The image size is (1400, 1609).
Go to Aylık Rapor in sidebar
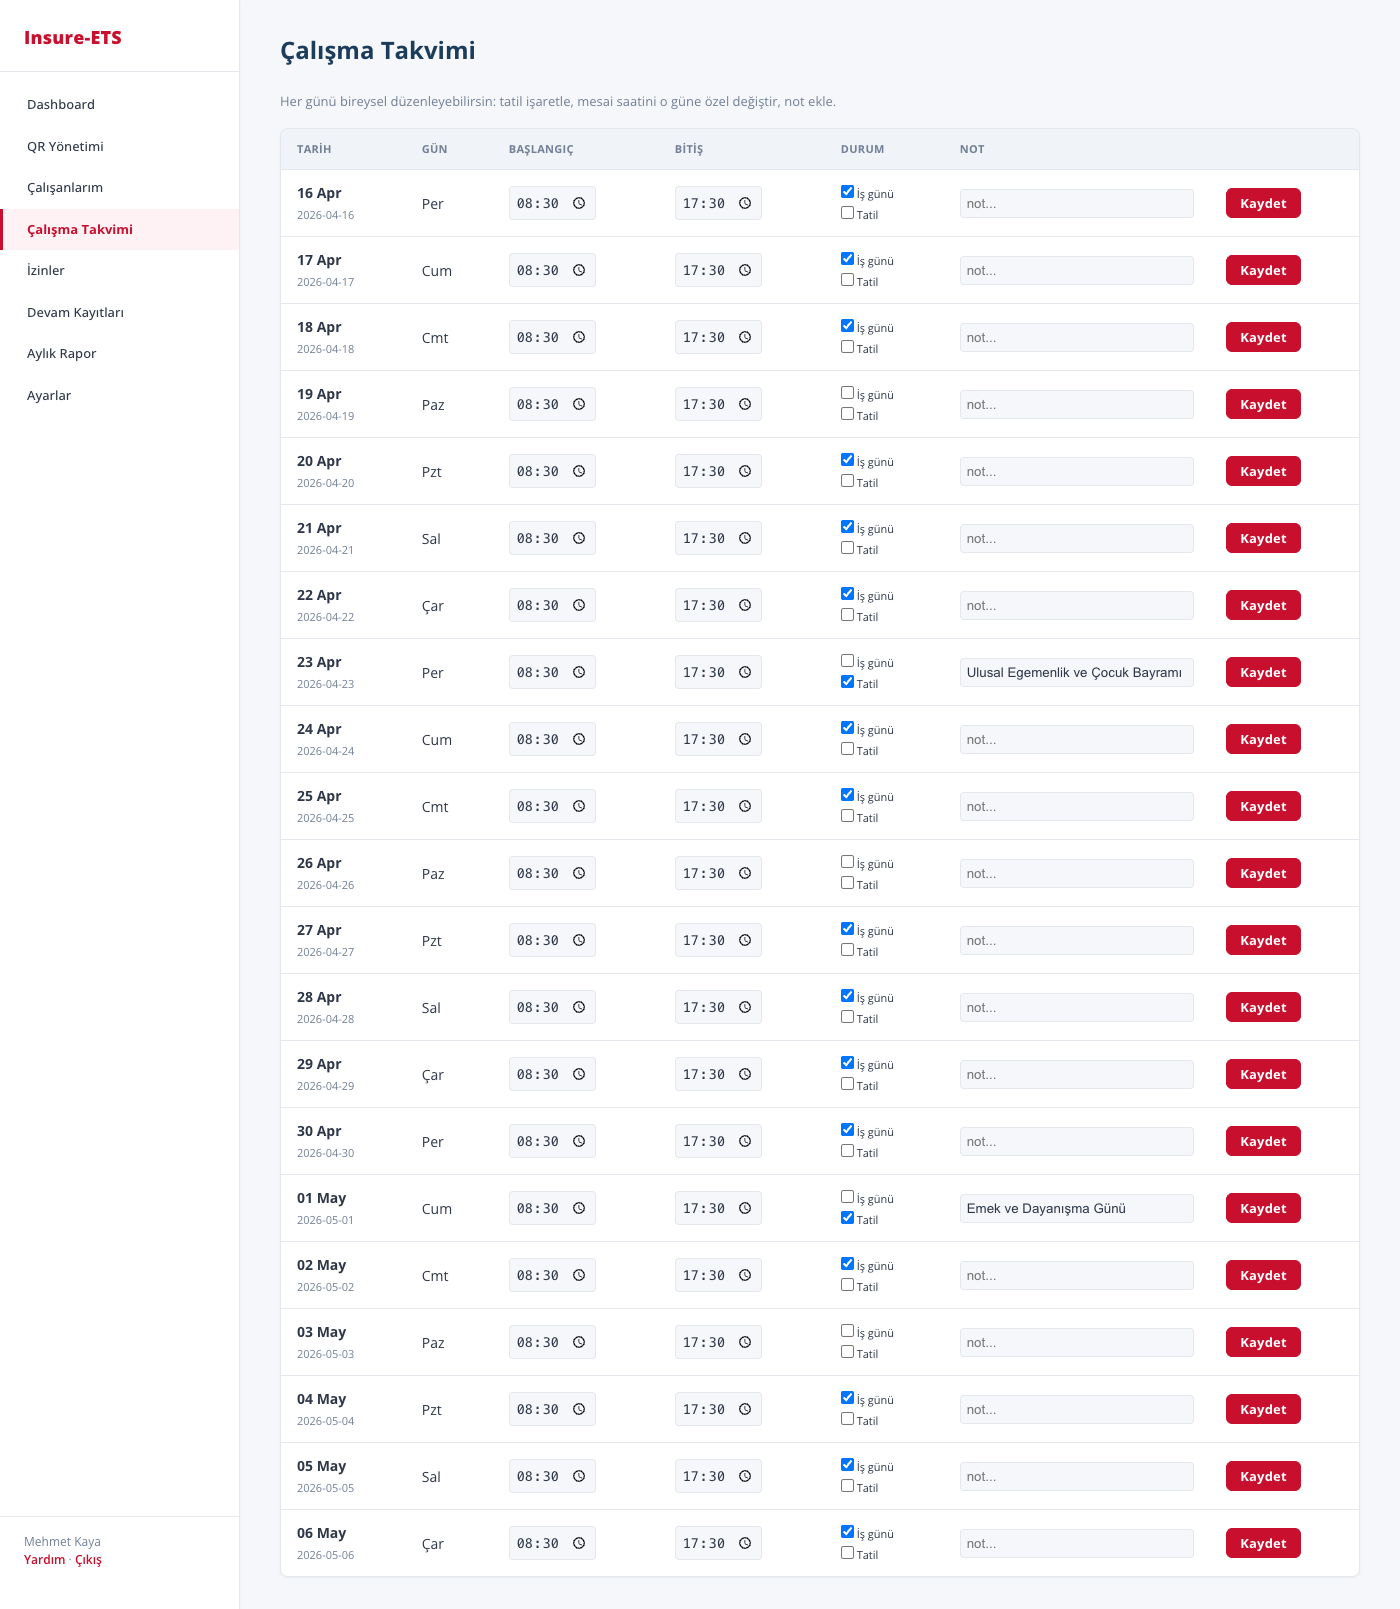pyautogui.click(x=62, y=354)
